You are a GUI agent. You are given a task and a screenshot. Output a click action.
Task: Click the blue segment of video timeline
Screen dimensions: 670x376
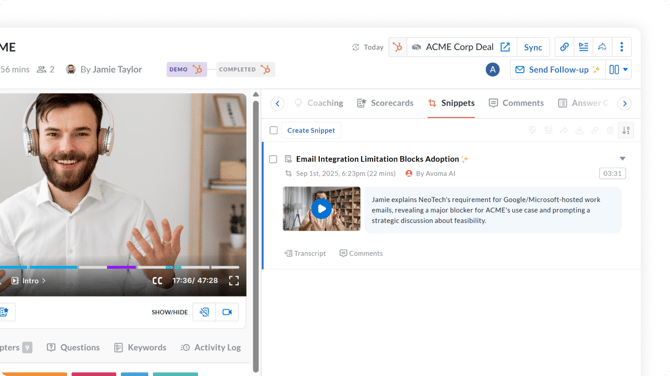53,267
